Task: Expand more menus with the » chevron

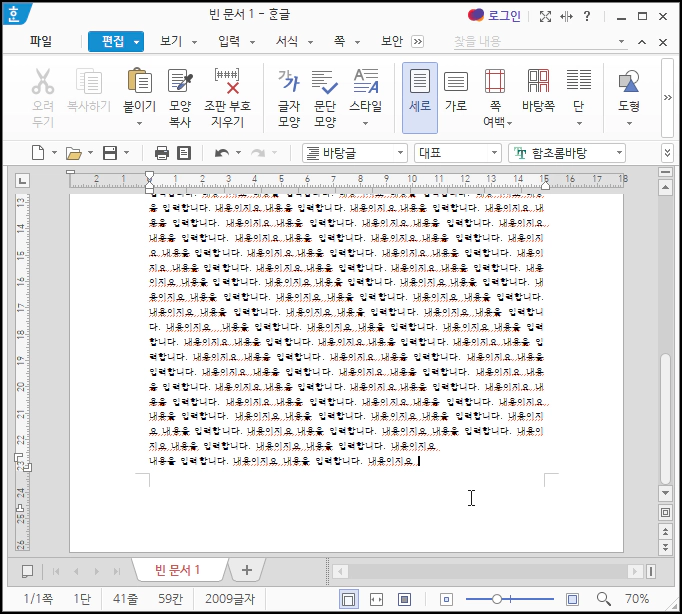Action: (418, 42)
